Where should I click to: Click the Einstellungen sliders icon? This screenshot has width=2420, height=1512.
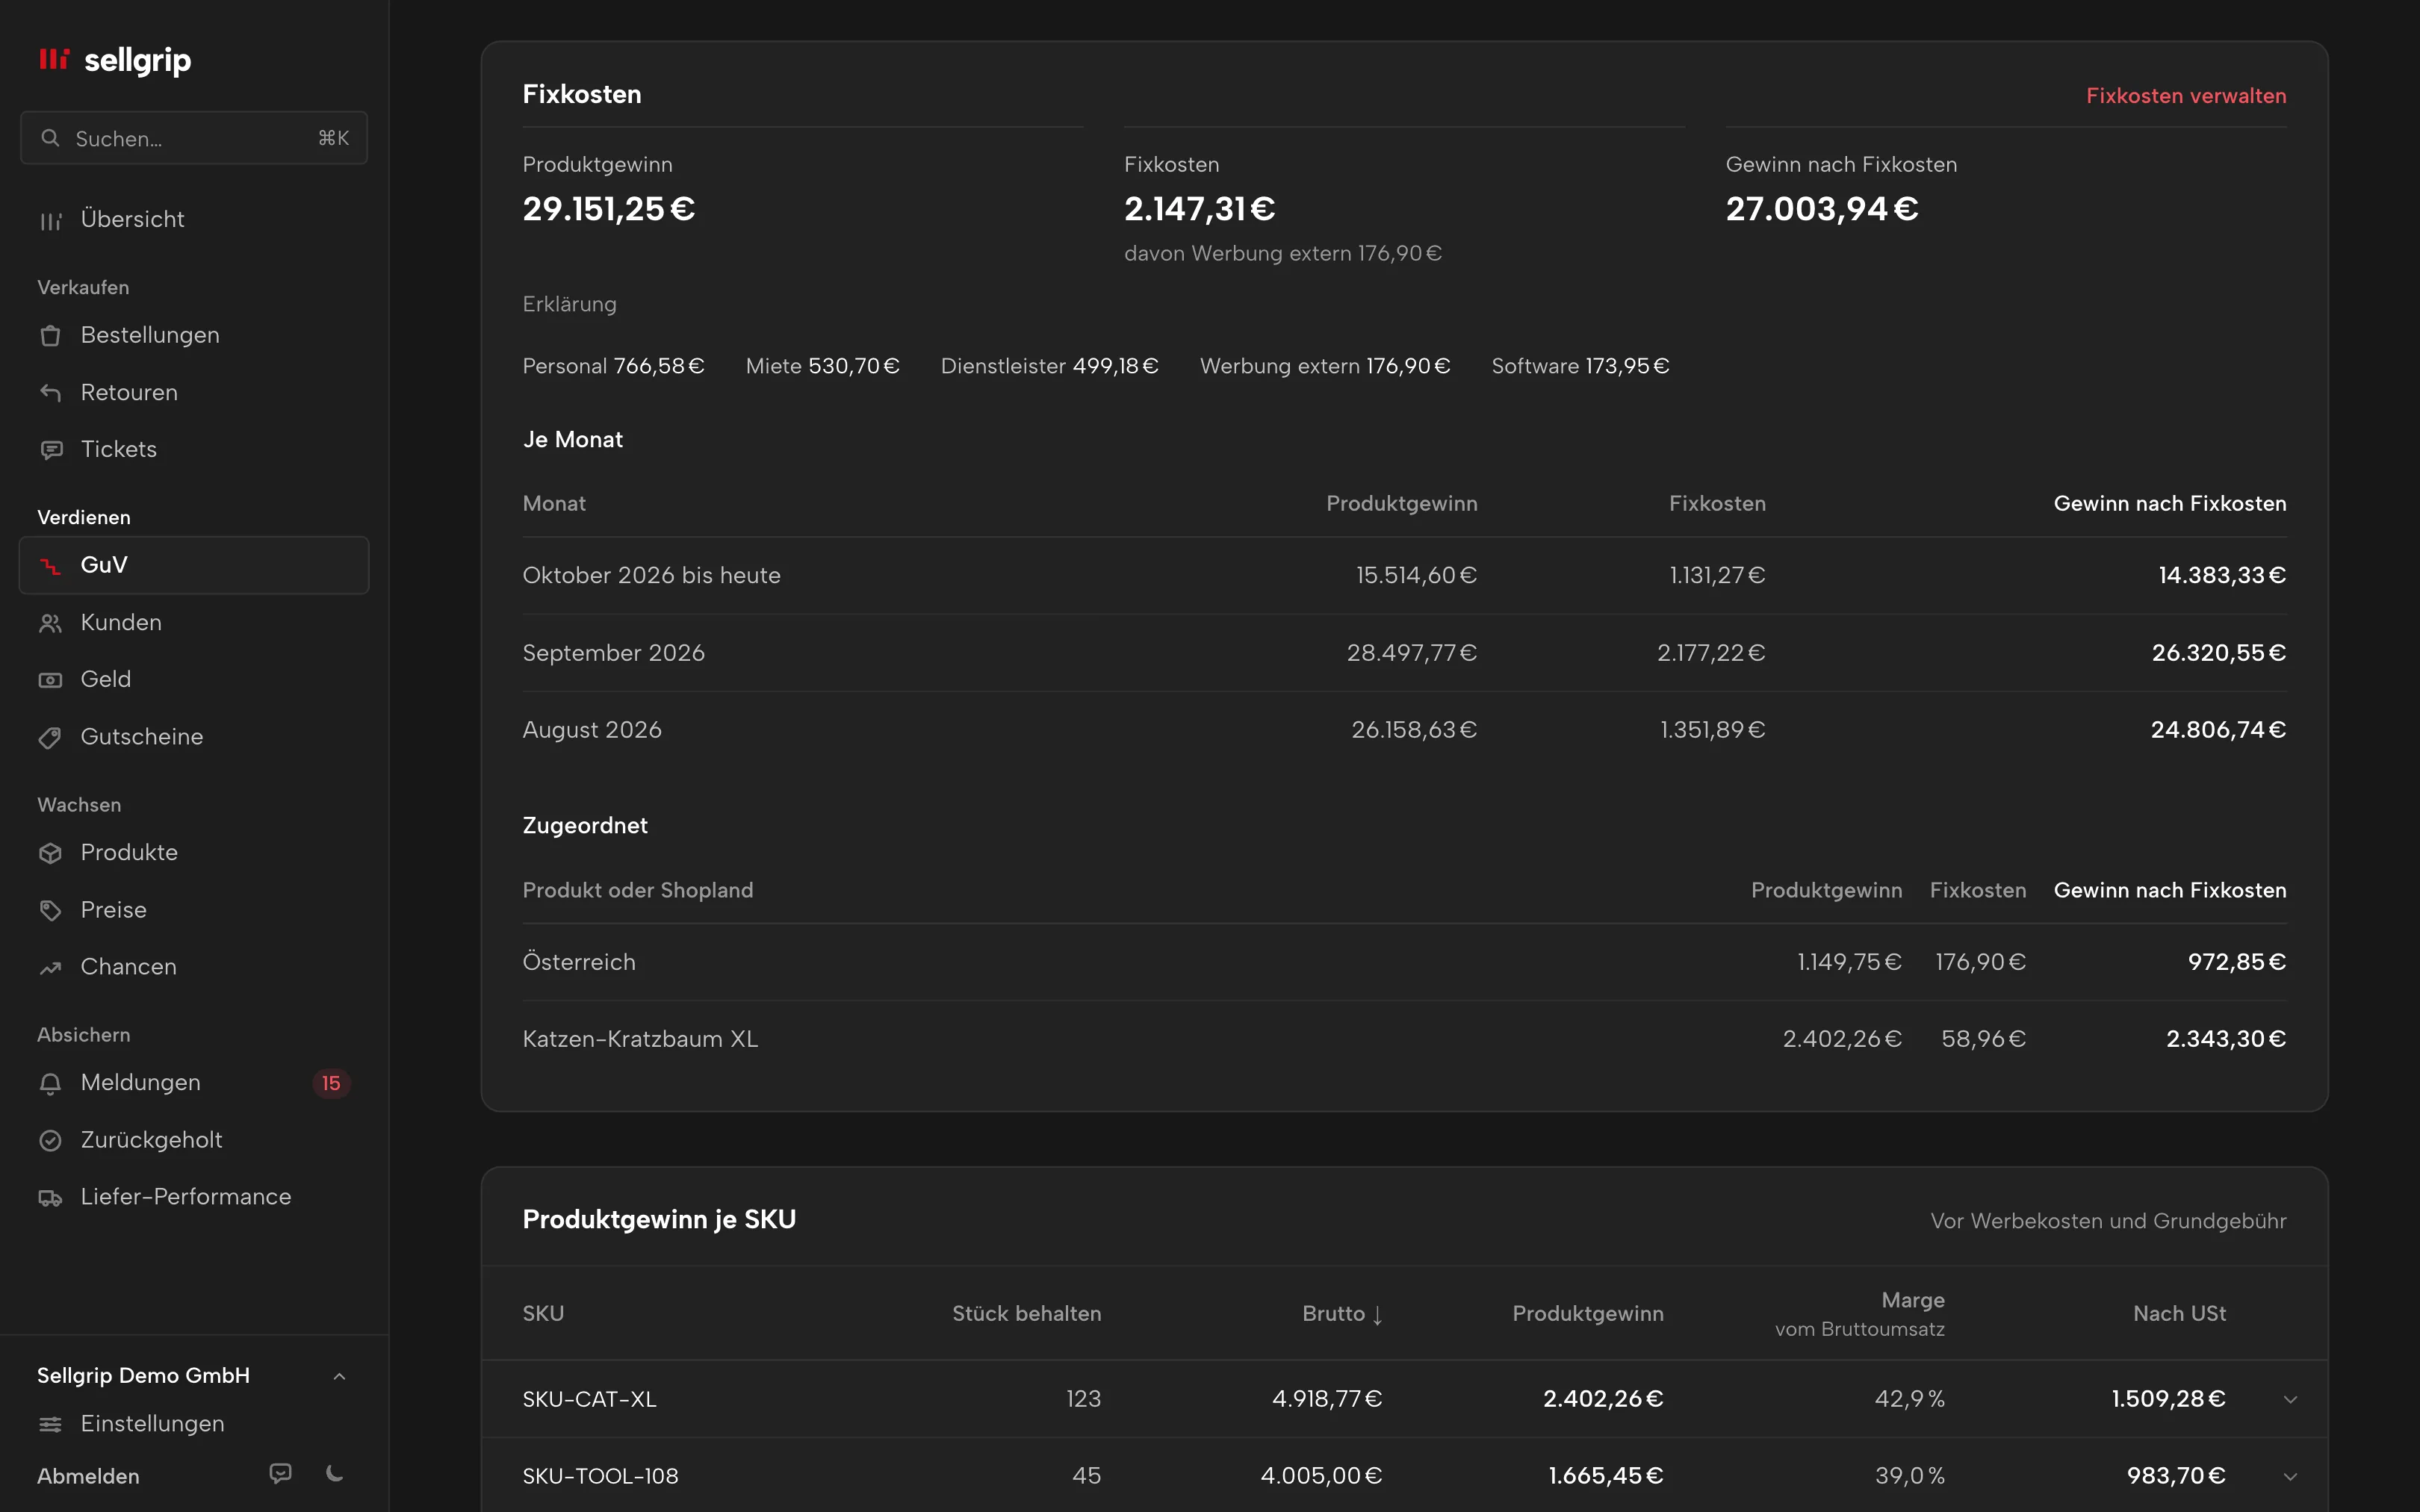[50, 1424]
